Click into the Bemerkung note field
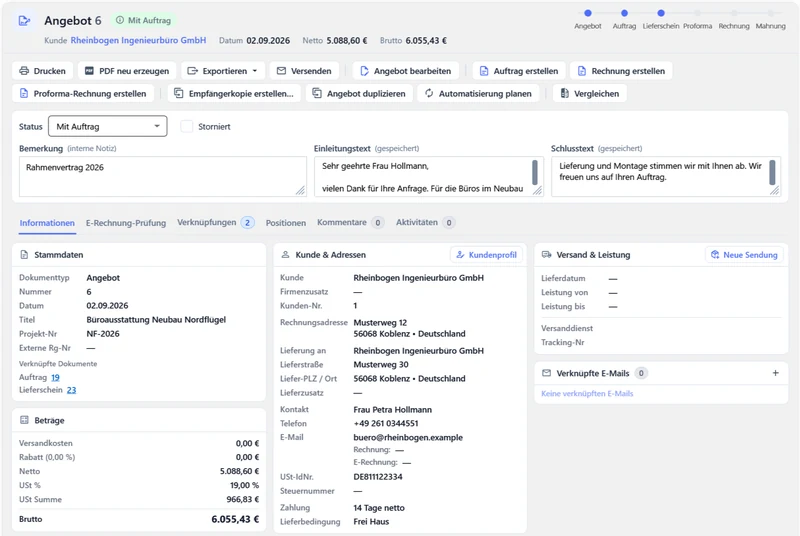 click(x=163, y=176)
